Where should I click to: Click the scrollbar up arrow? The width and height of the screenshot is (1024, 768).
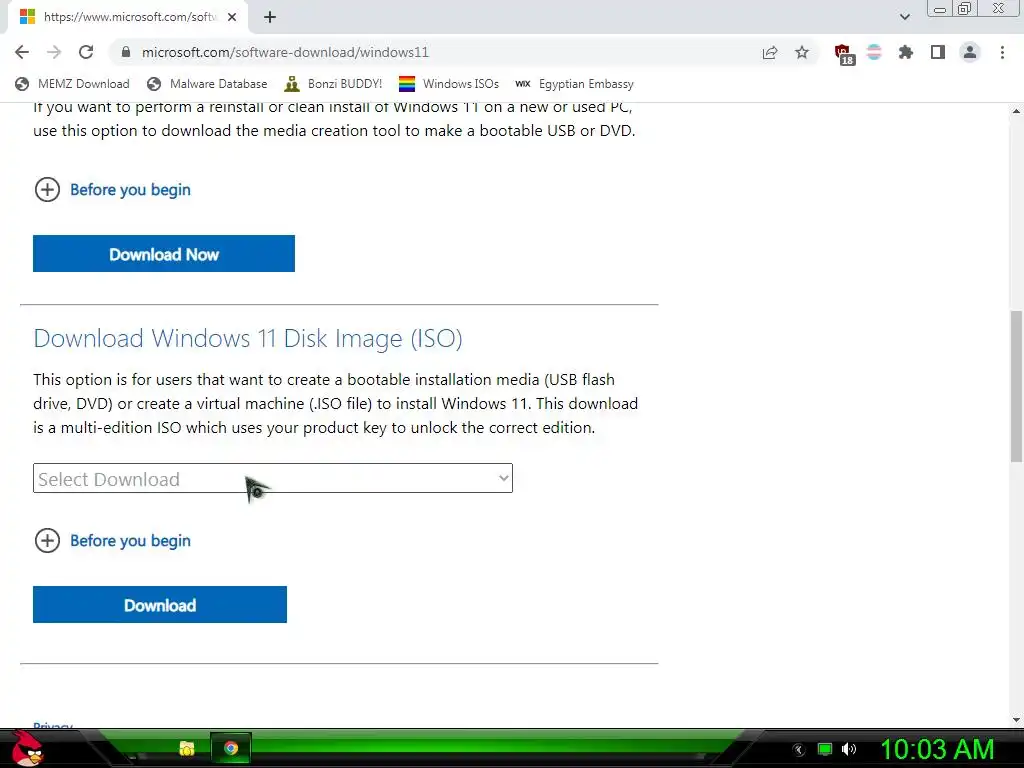tap(1016, 112)
